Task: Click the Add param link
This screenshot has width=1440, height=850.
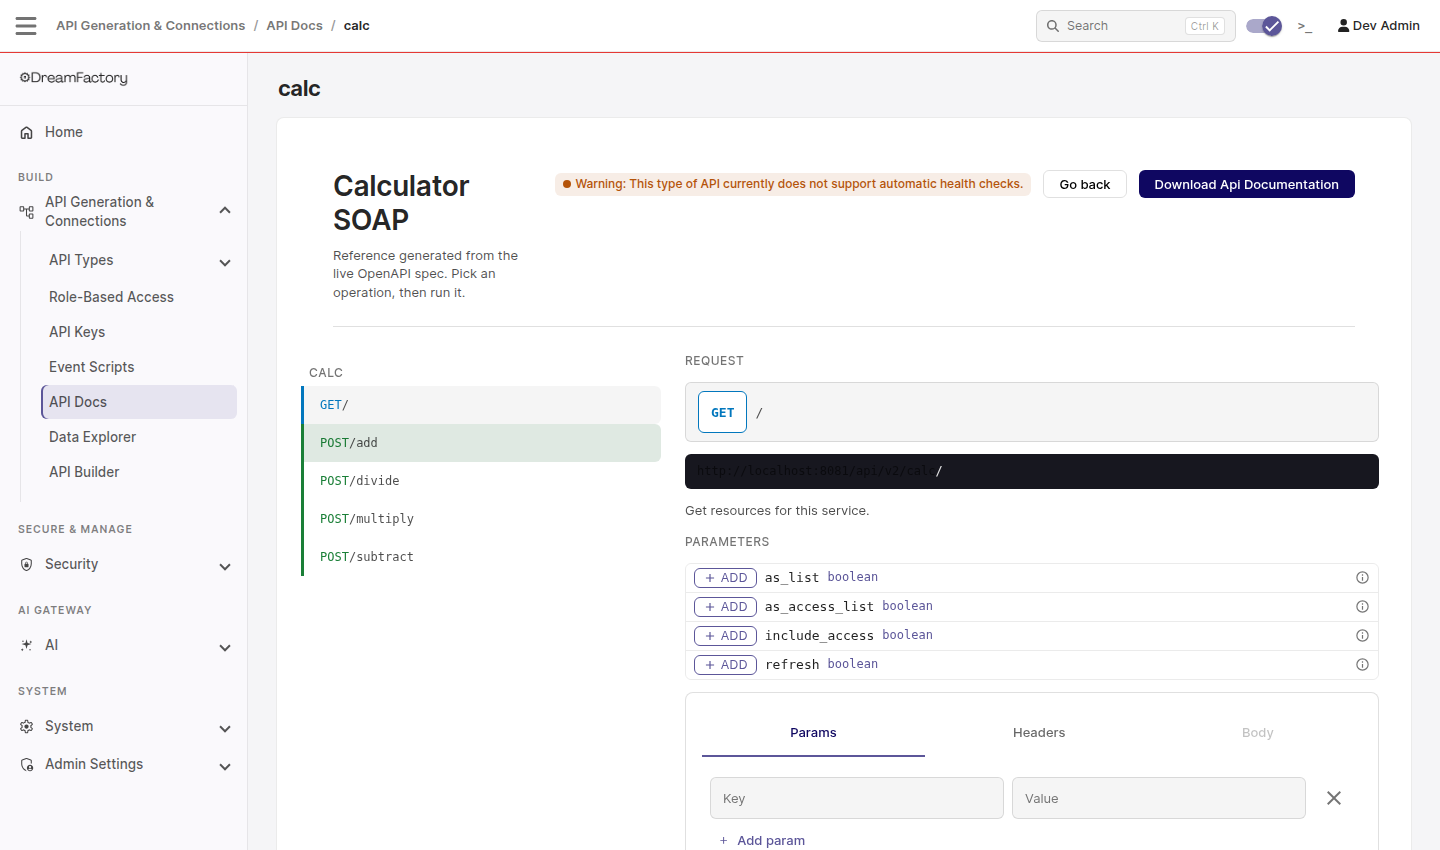Action: tap(762, 840)
